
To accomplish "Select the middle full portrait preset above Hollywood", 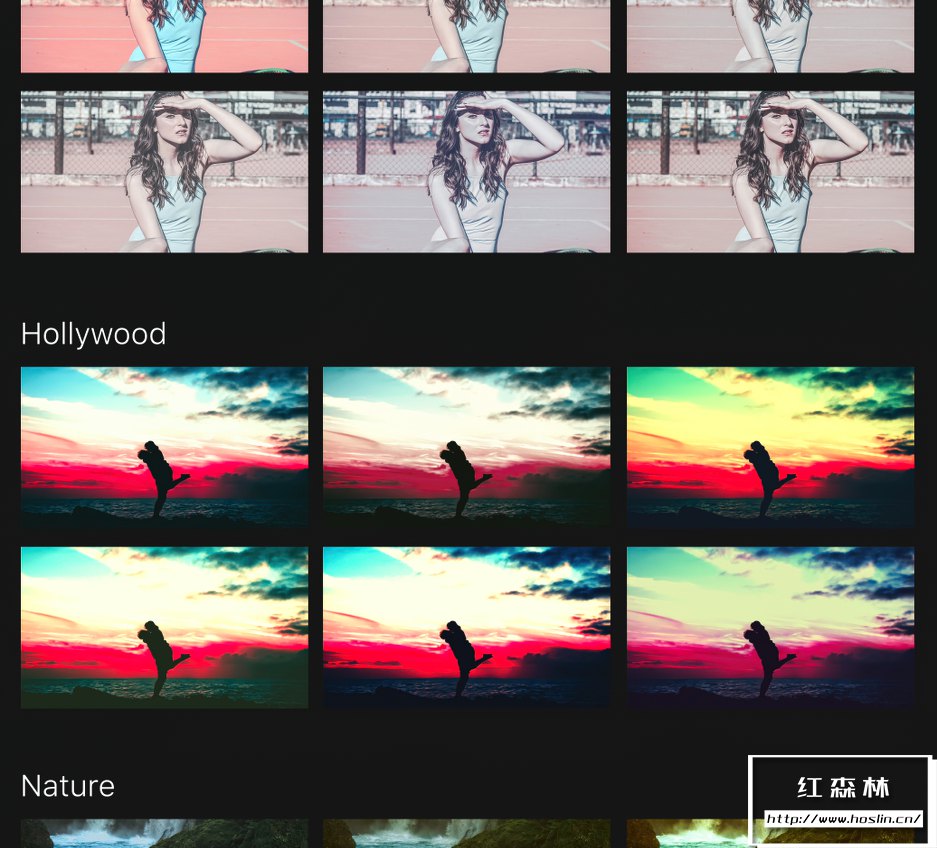I will pos(467,172).
